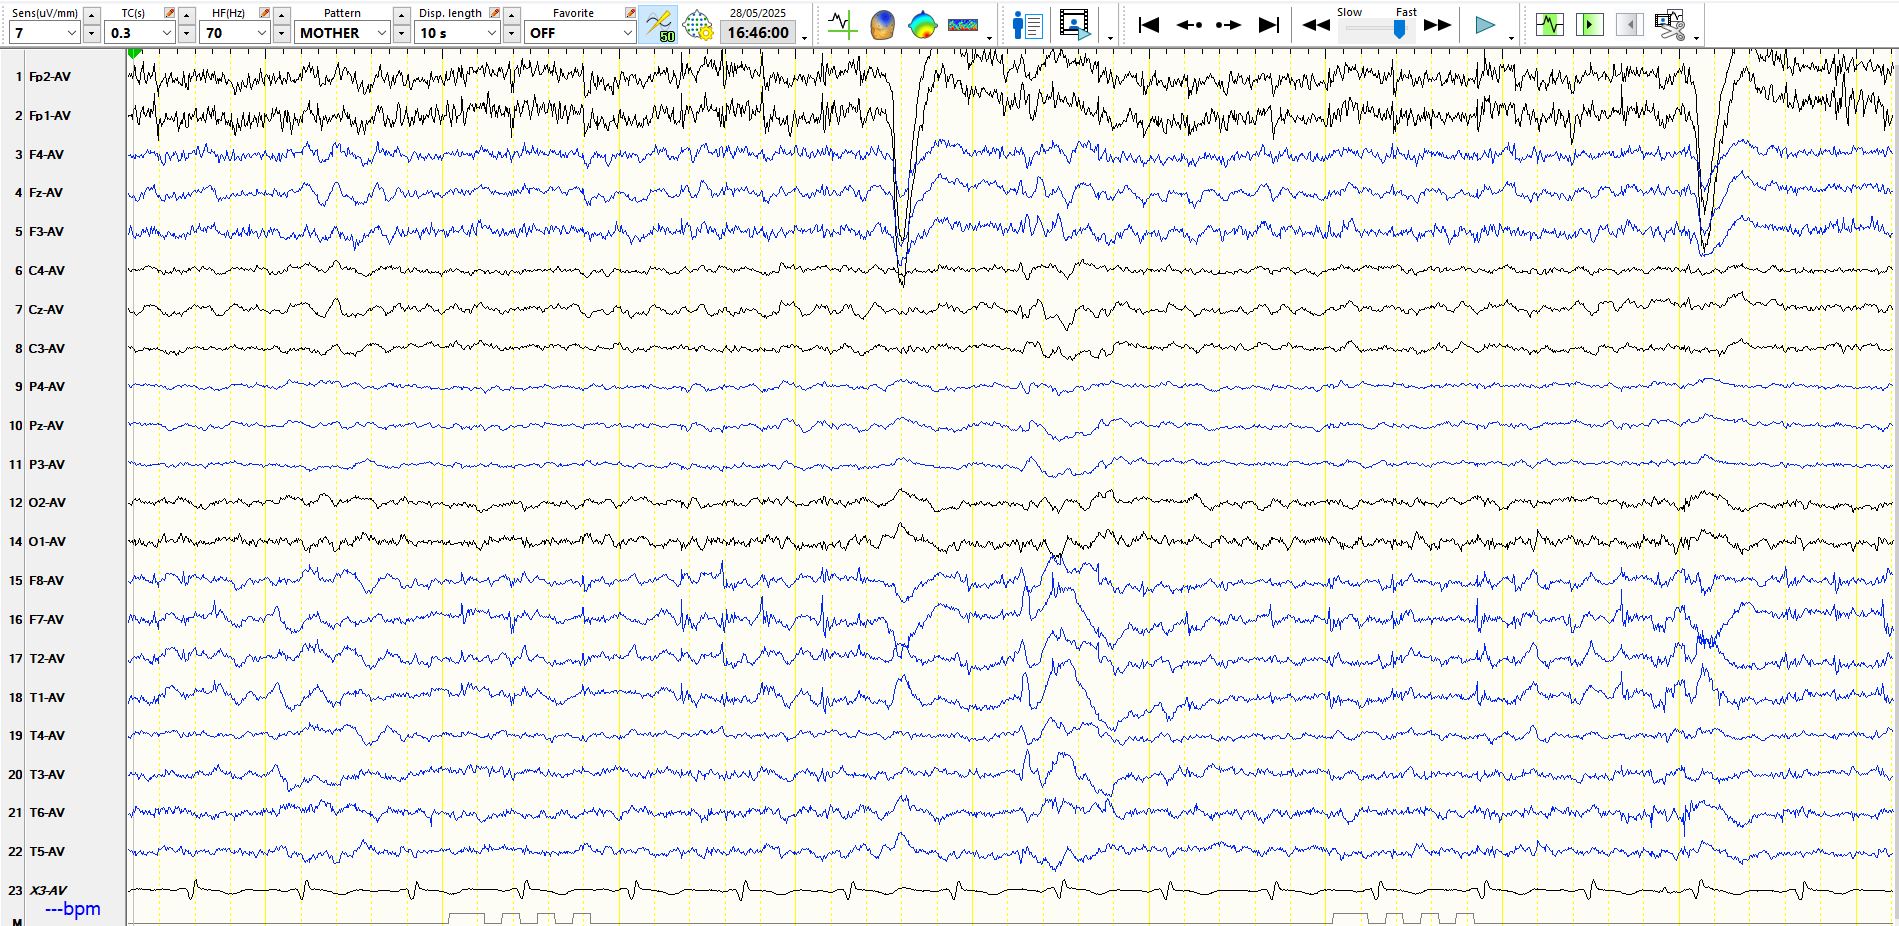Viewport: 1899px width, 926px height.
Task: Select the T5-AV channel label
Action: point(47,852)
